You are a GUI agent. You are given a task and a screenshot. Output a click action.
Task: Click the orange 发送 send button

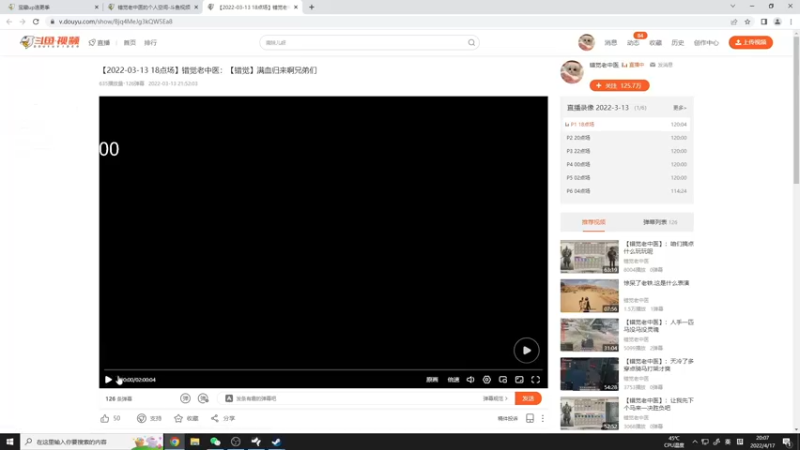[528, 398]
